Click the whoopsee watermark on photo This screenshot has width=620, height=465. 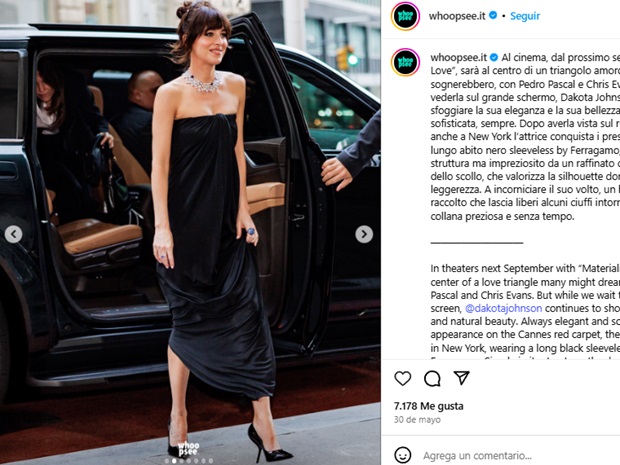pos(188,449)
